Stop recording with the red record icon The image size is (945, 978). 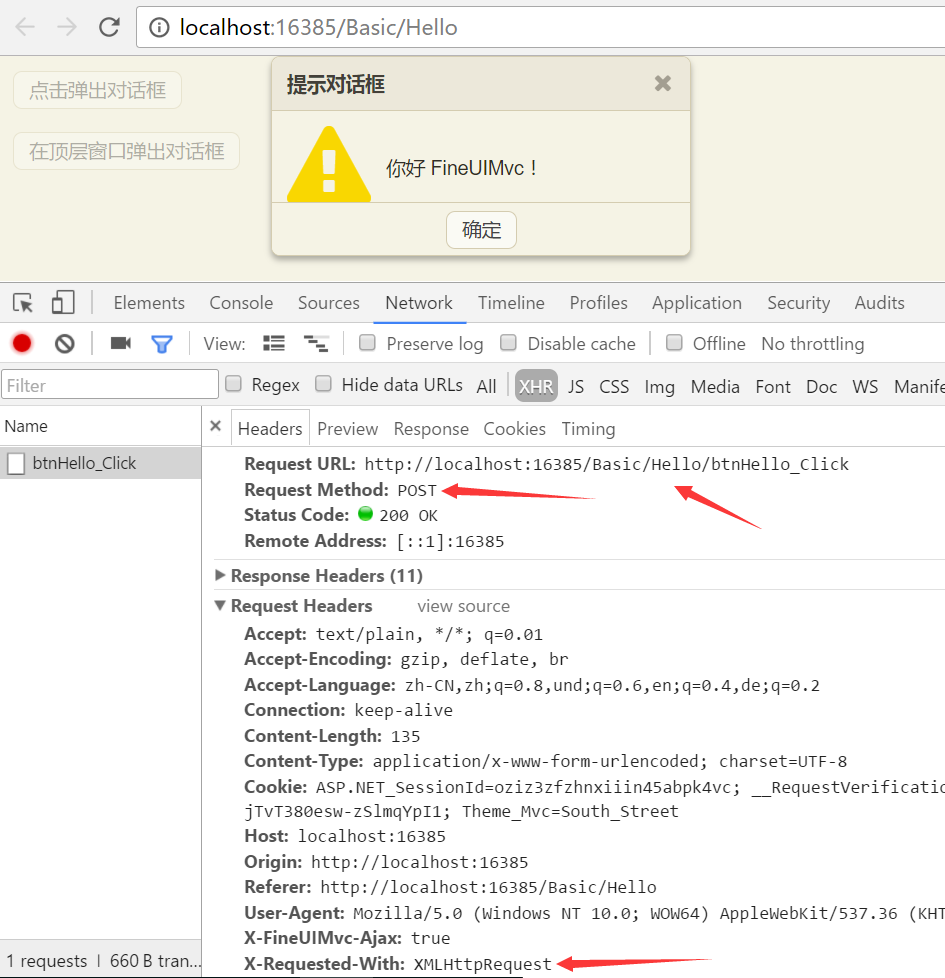(x=22, y=343)
